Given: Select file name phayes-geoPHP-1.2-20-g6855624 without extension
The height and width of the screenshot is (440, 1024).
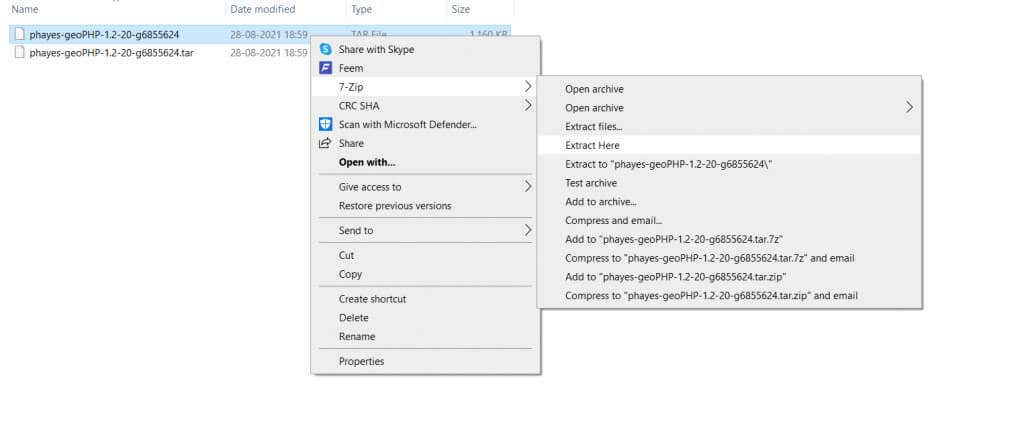Looking at the screenshot, I should click(x=104, y=35).
